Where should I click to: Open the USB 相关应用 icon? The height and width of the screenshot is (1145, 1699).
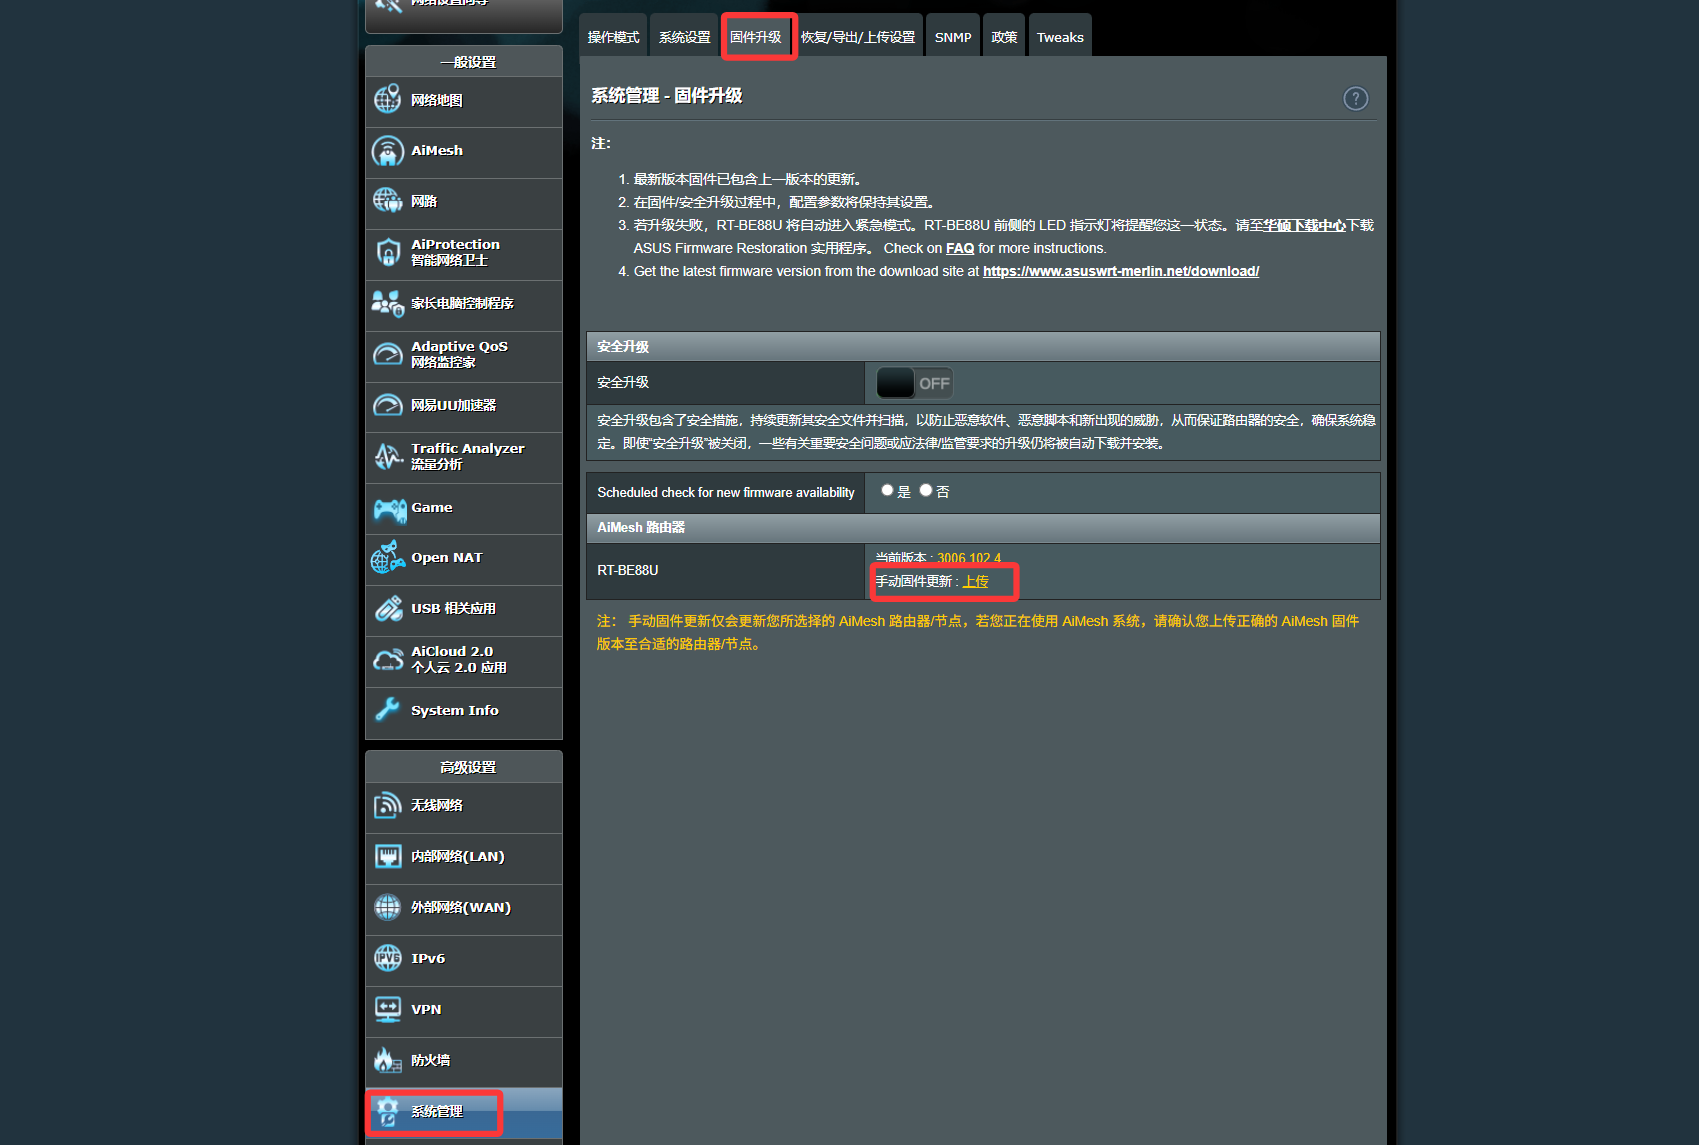388,608
